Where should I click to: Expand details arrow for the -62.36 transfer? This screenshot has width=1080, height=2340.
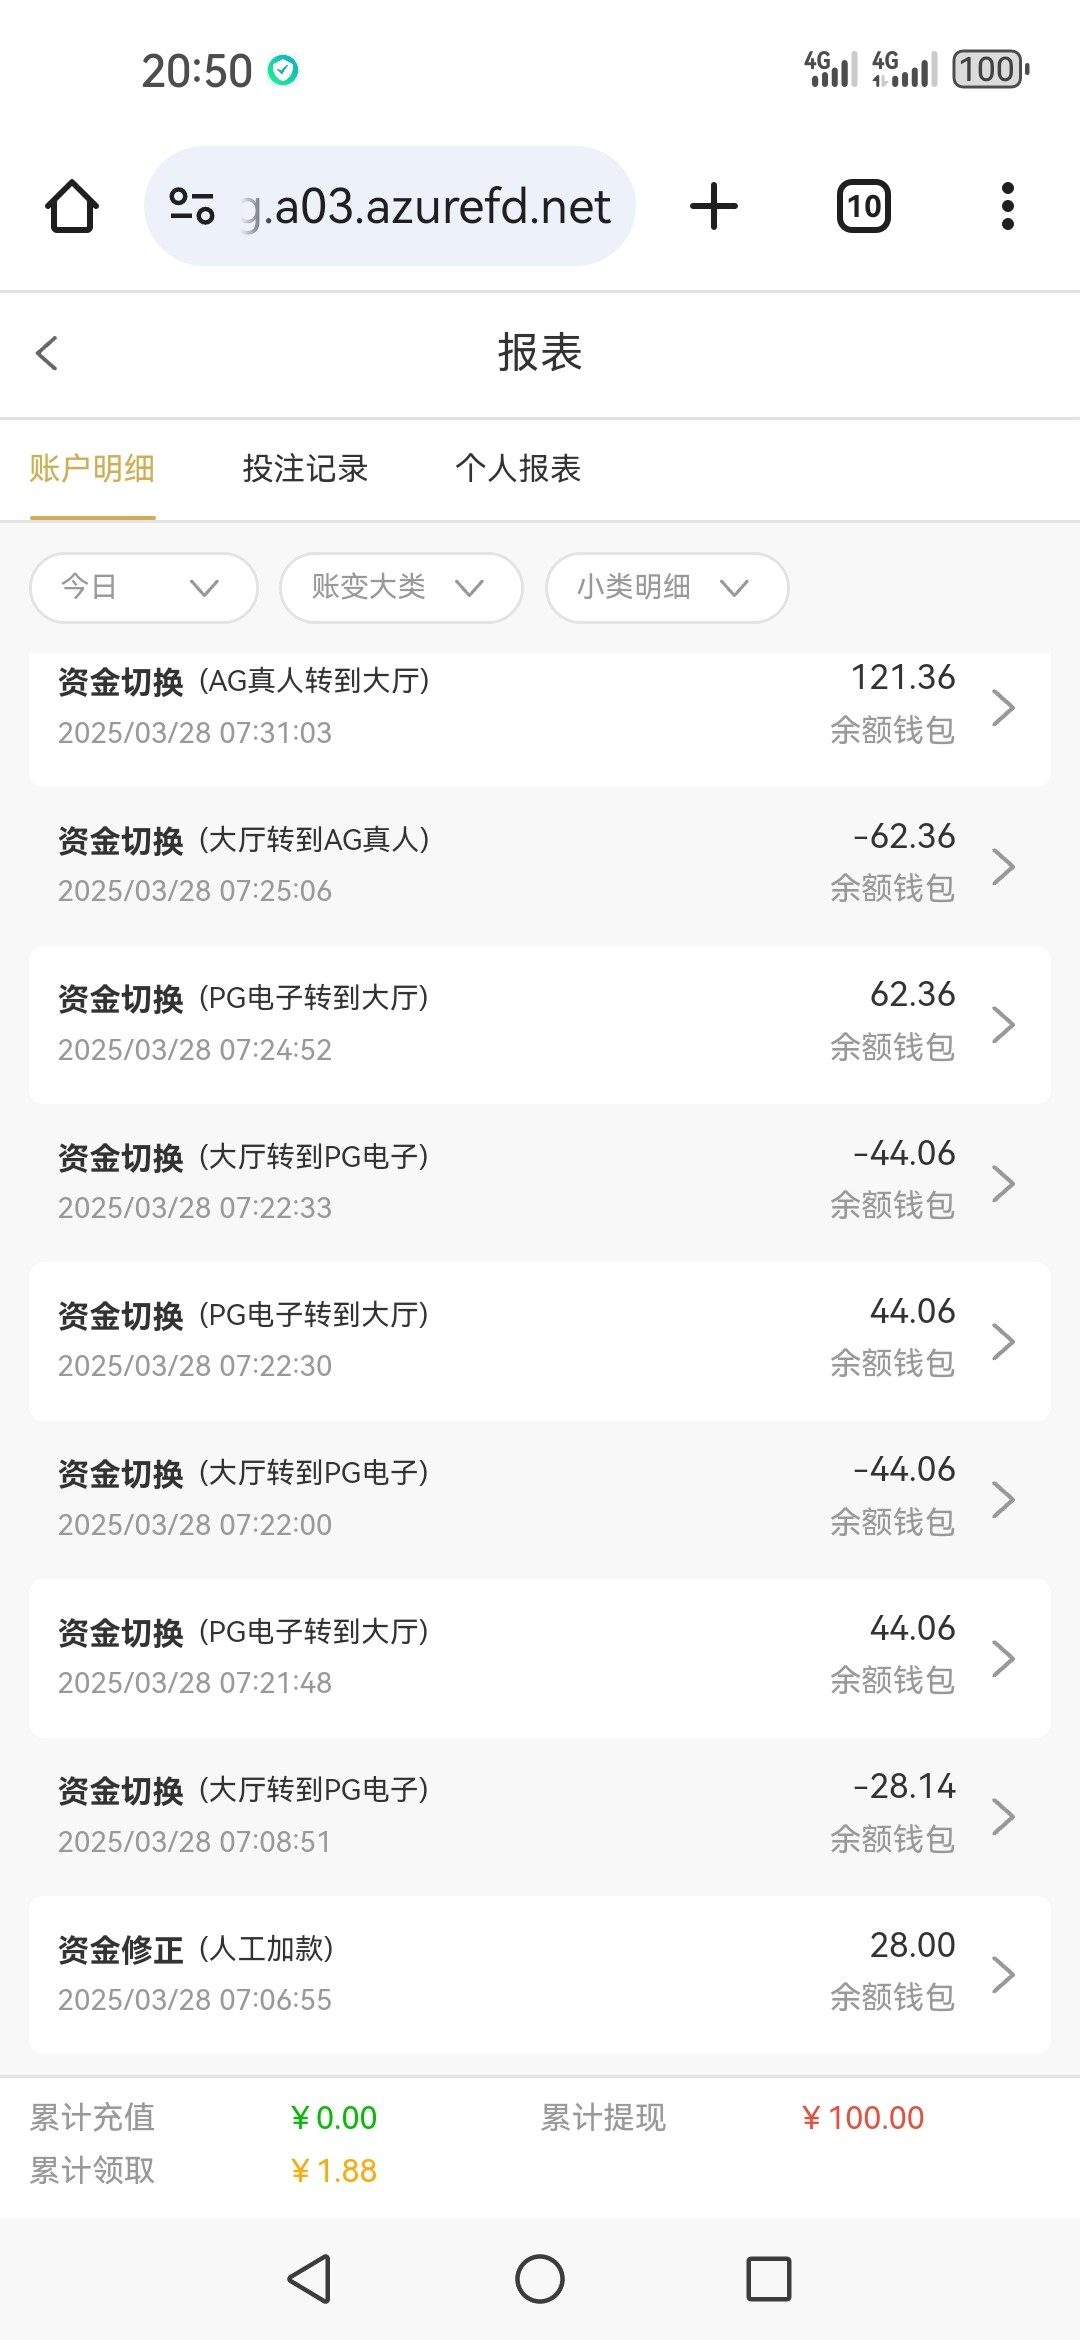[x=1003, y=866]
